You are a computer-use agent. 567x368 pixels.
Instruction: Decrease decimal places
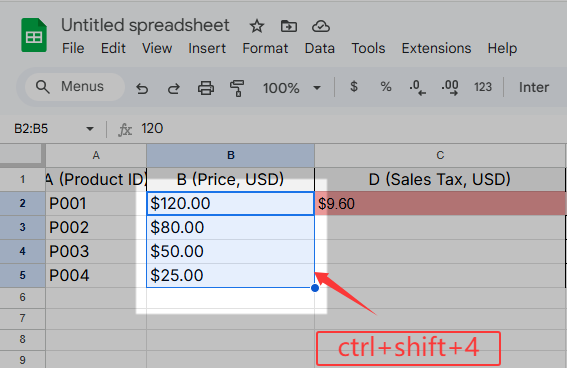(417, 87)
